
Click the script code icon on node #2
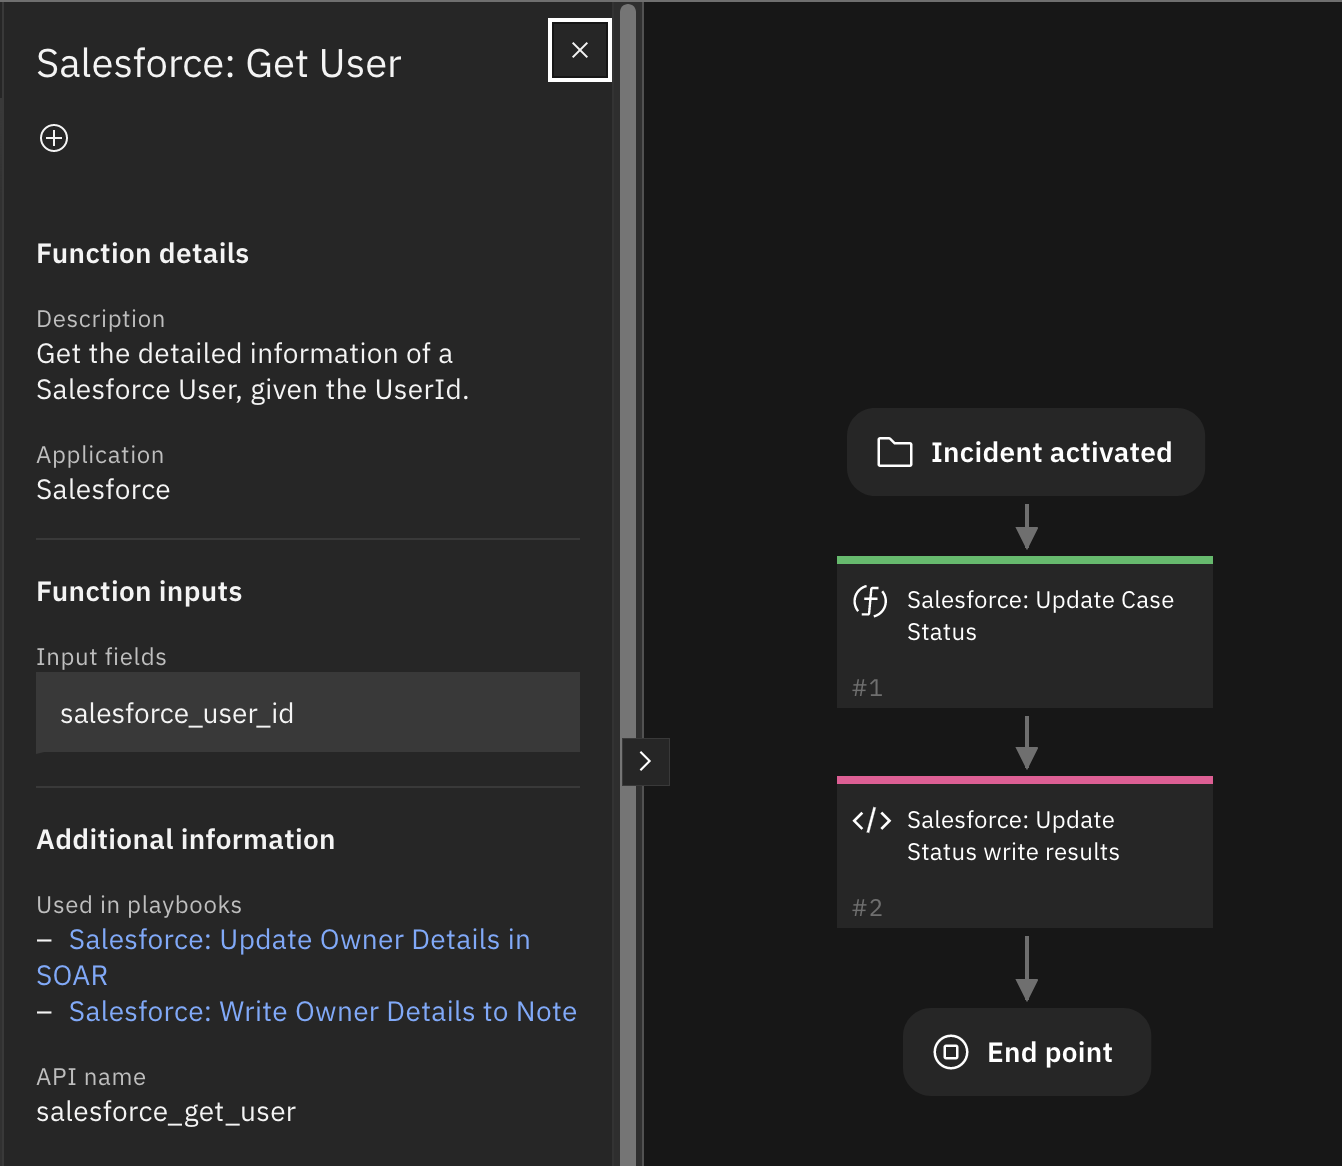pos(871,821)
